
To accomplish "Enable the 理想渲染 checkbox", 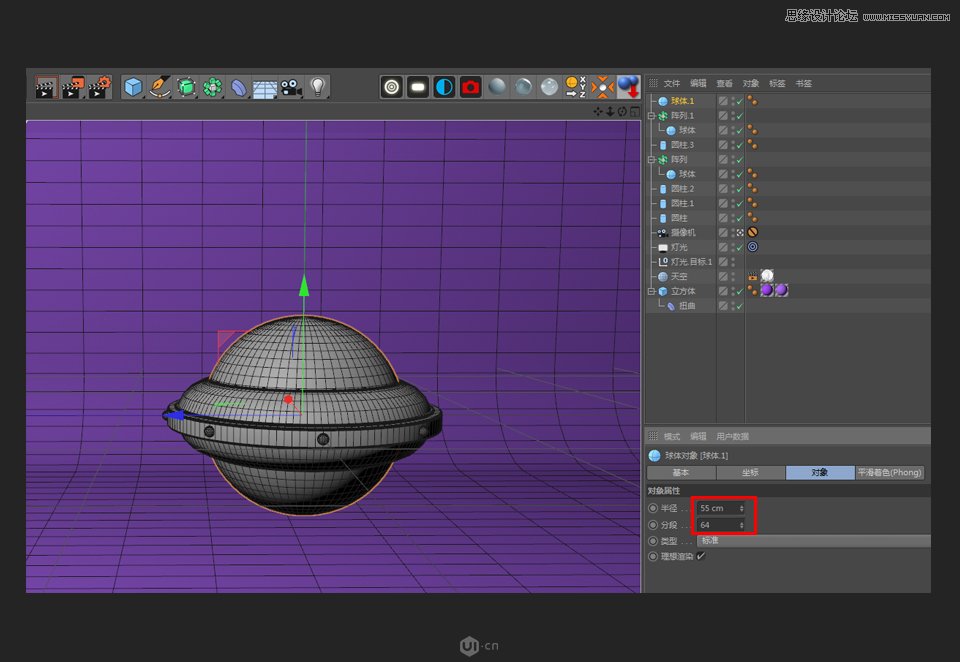I will [699, 556].
